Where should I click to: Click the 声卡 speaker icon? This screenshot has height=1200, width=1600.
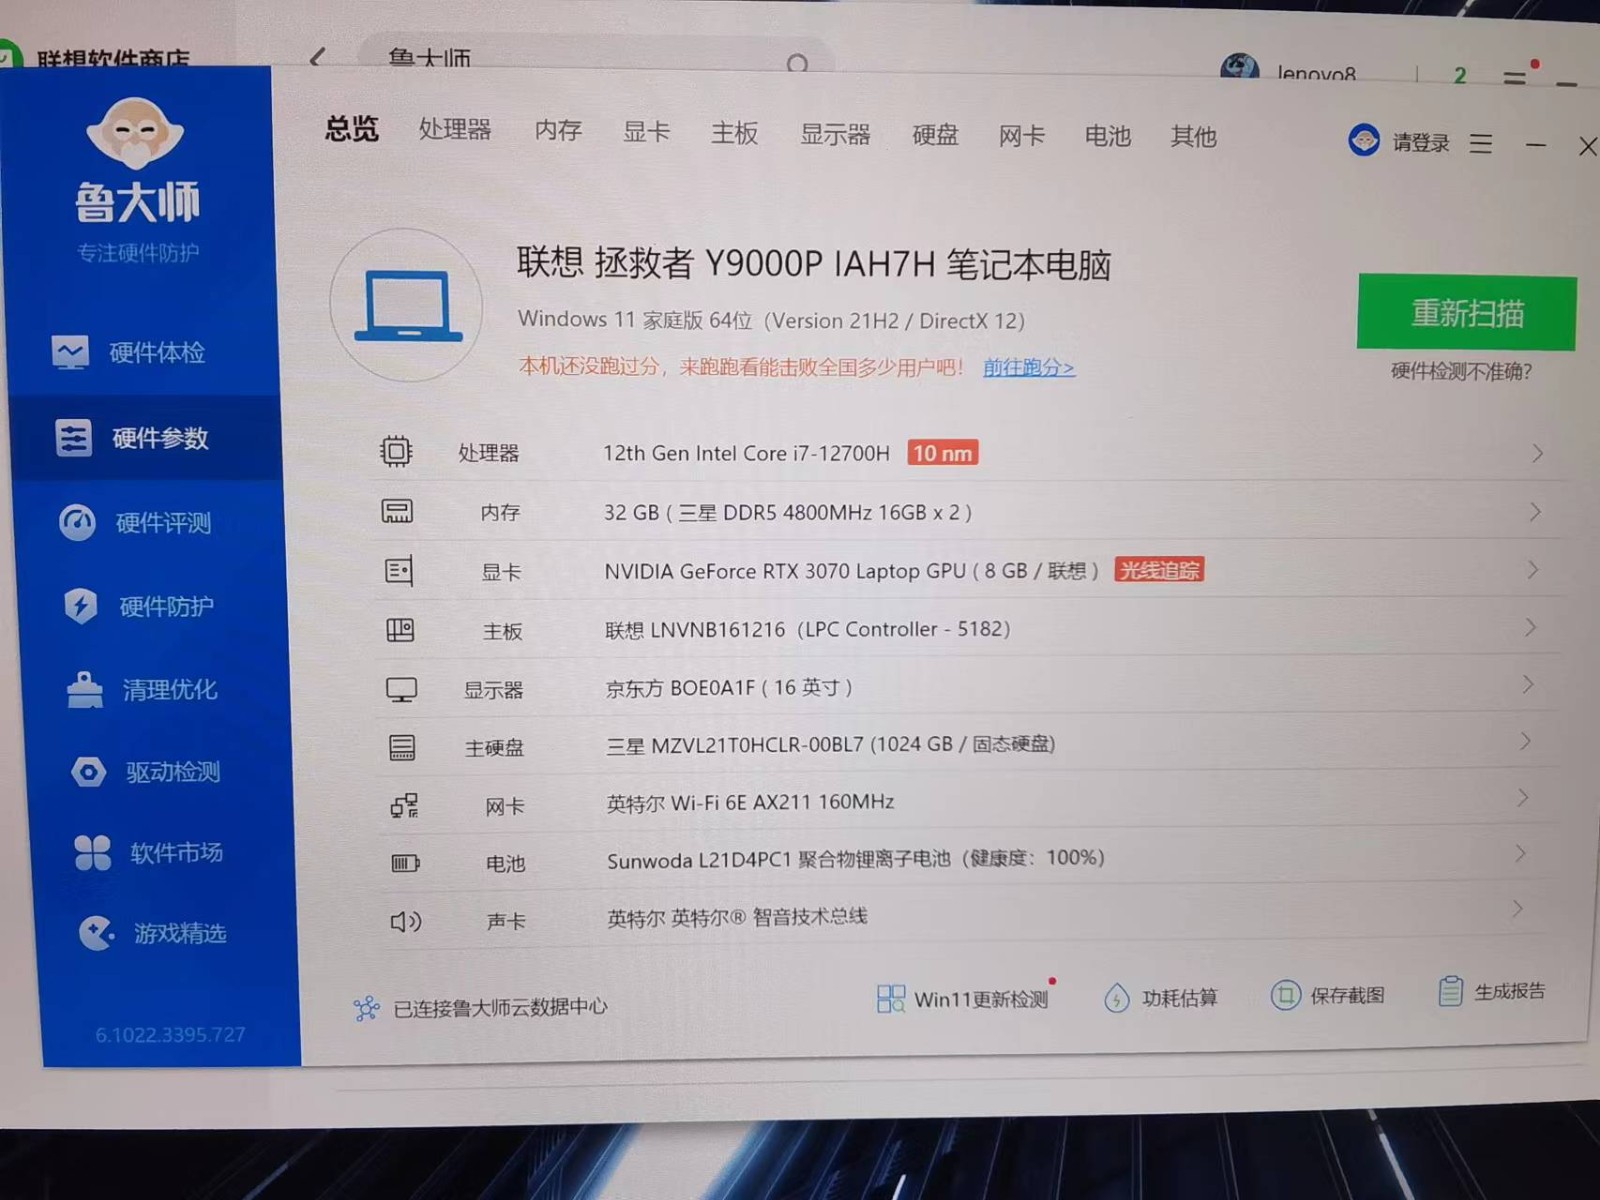tap(406, 921)
